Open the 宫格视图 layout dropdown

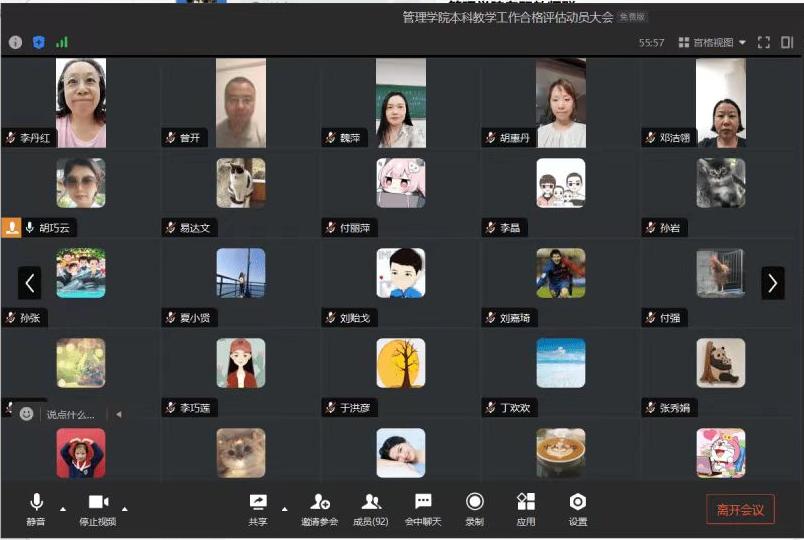[713, 42]
